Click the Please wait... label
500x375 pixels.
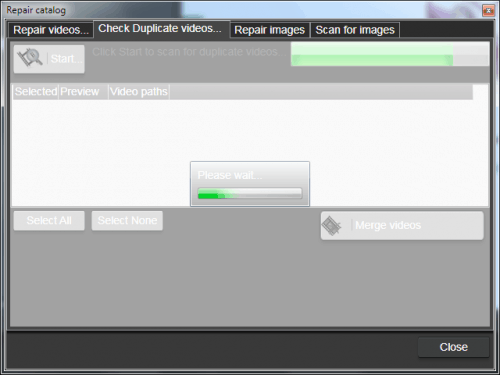(230, 175)
